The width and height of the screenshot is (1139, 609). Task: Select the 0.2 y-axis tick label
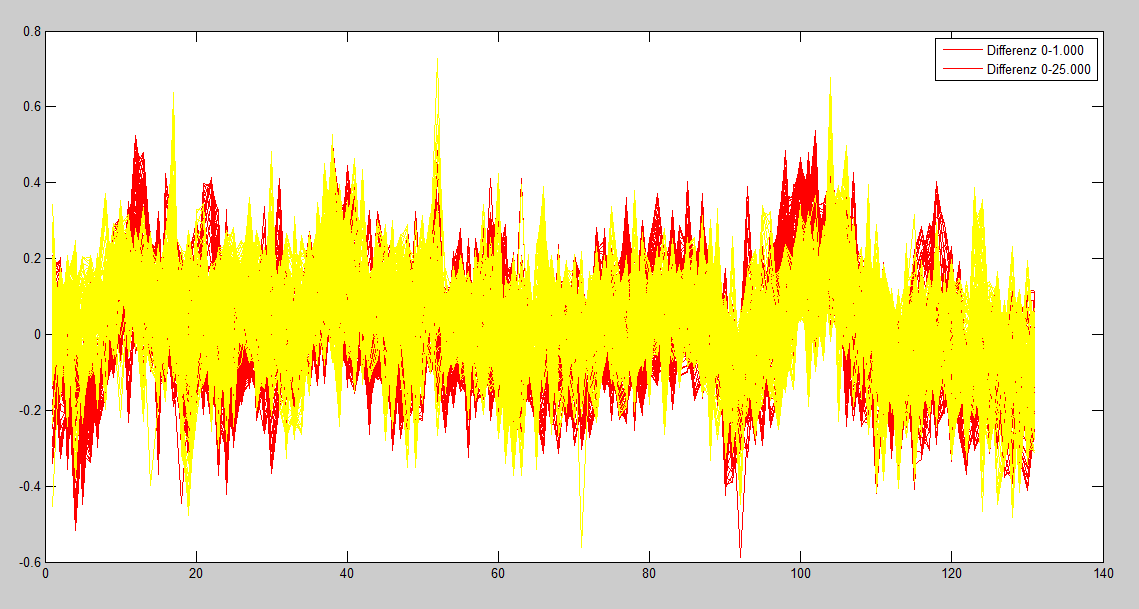pos(32,259)
